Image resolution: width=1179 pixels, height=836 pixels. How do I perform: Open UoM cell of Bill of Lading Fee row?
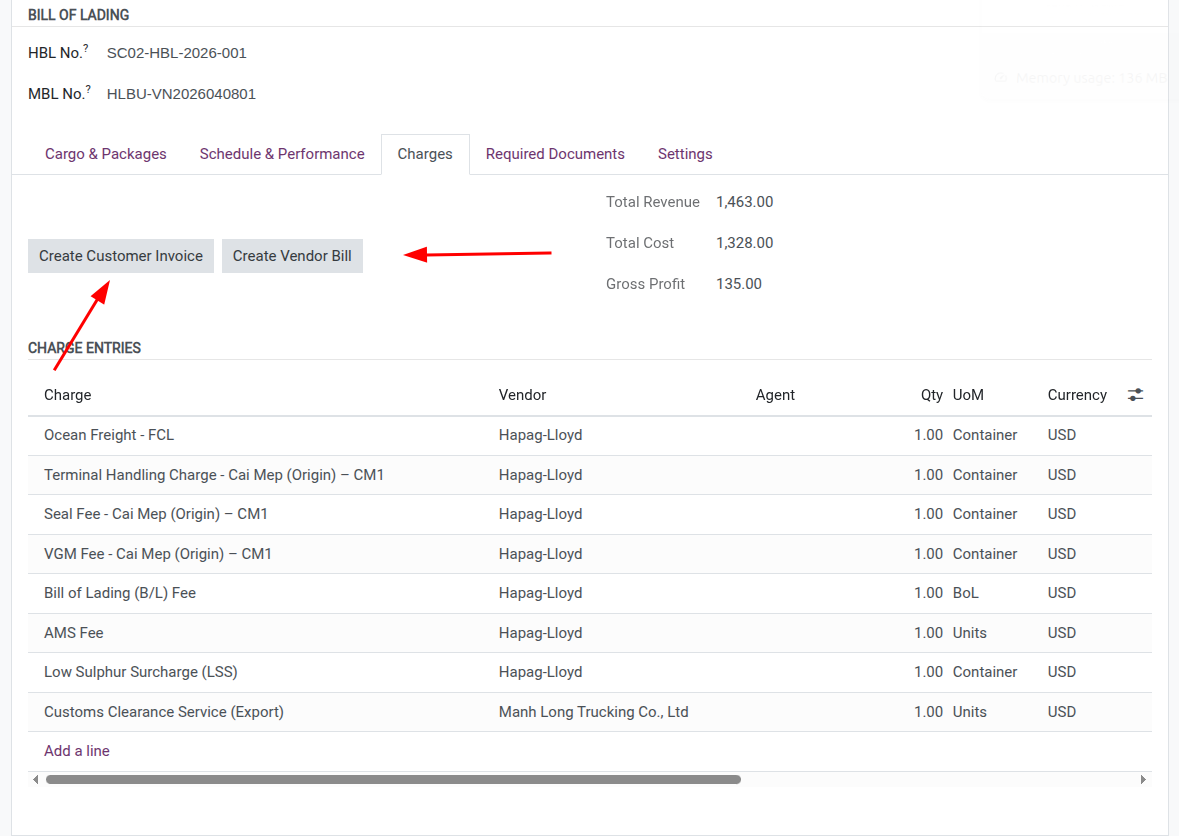pos(966,593)
